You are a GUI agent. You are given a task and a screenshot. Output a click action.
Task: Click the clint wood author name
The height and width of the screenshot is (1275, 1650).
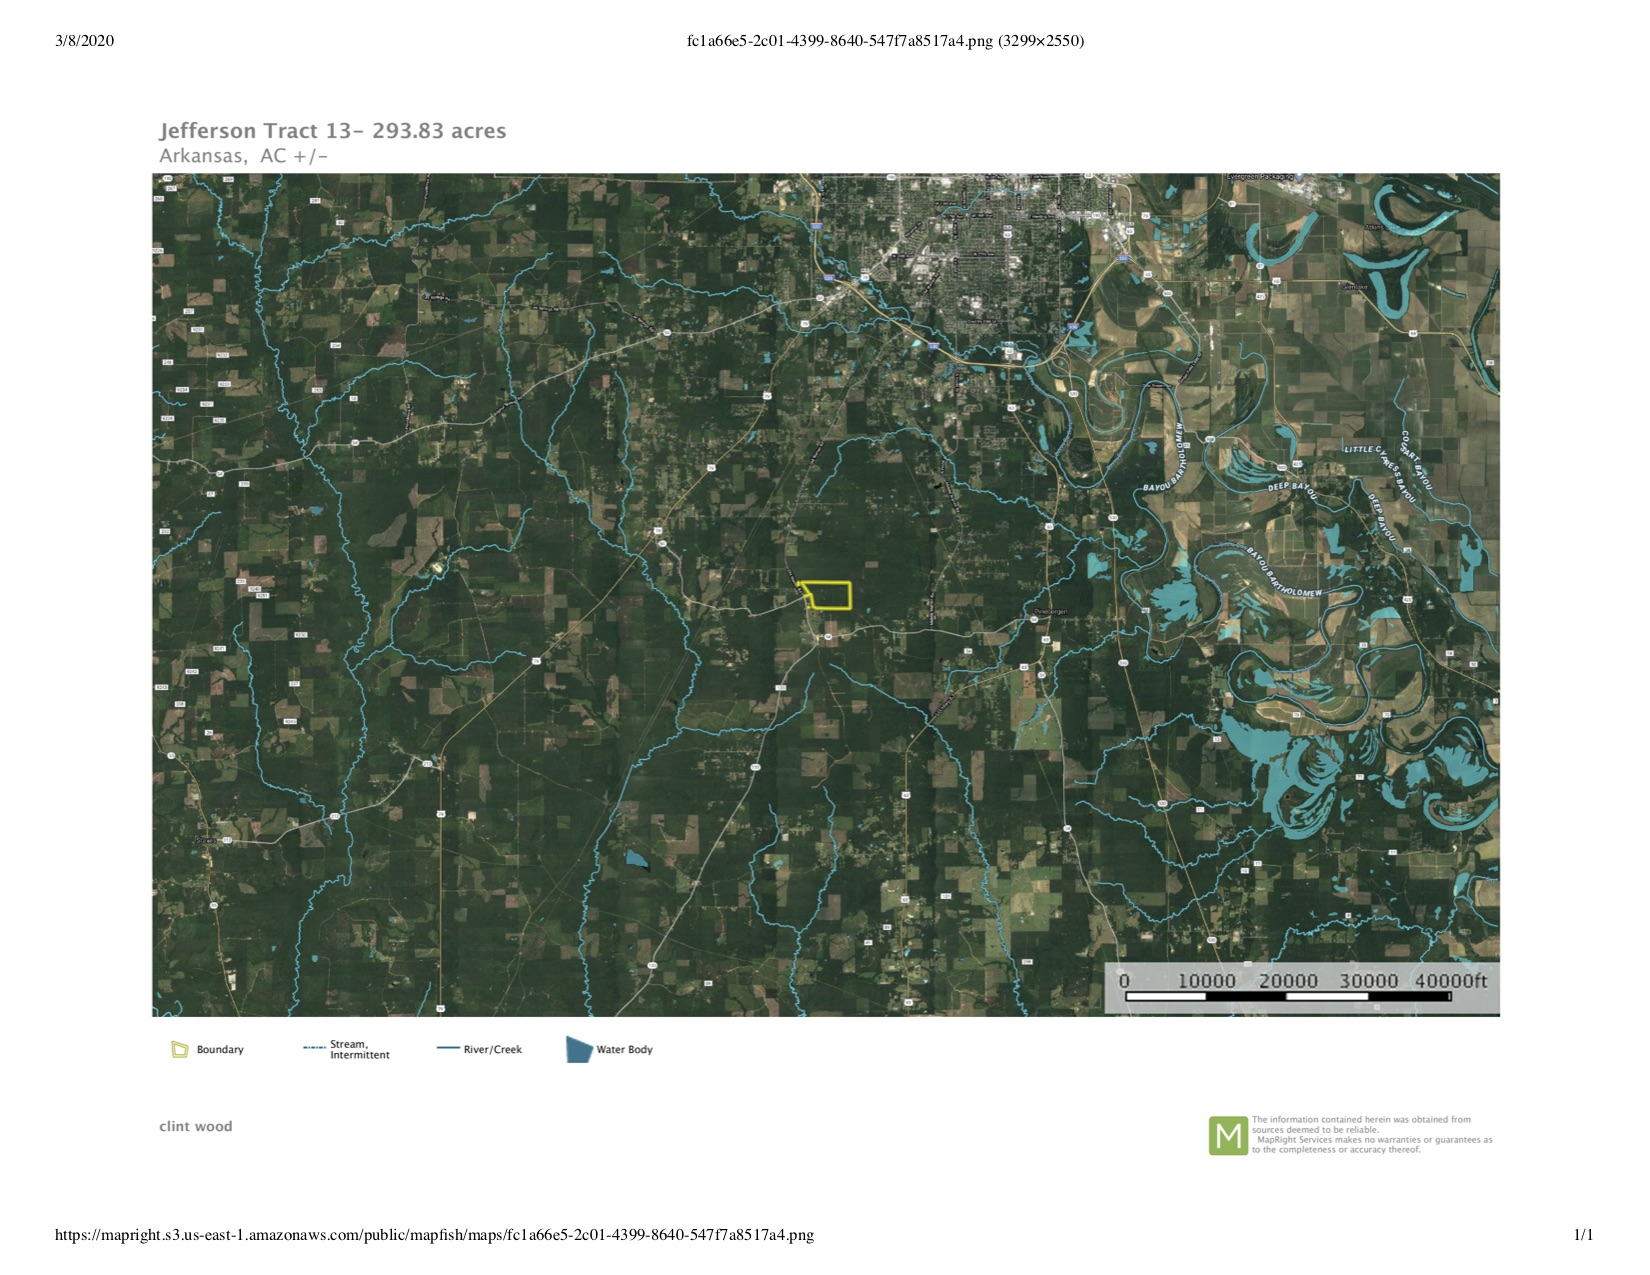tap(196, 1126)
